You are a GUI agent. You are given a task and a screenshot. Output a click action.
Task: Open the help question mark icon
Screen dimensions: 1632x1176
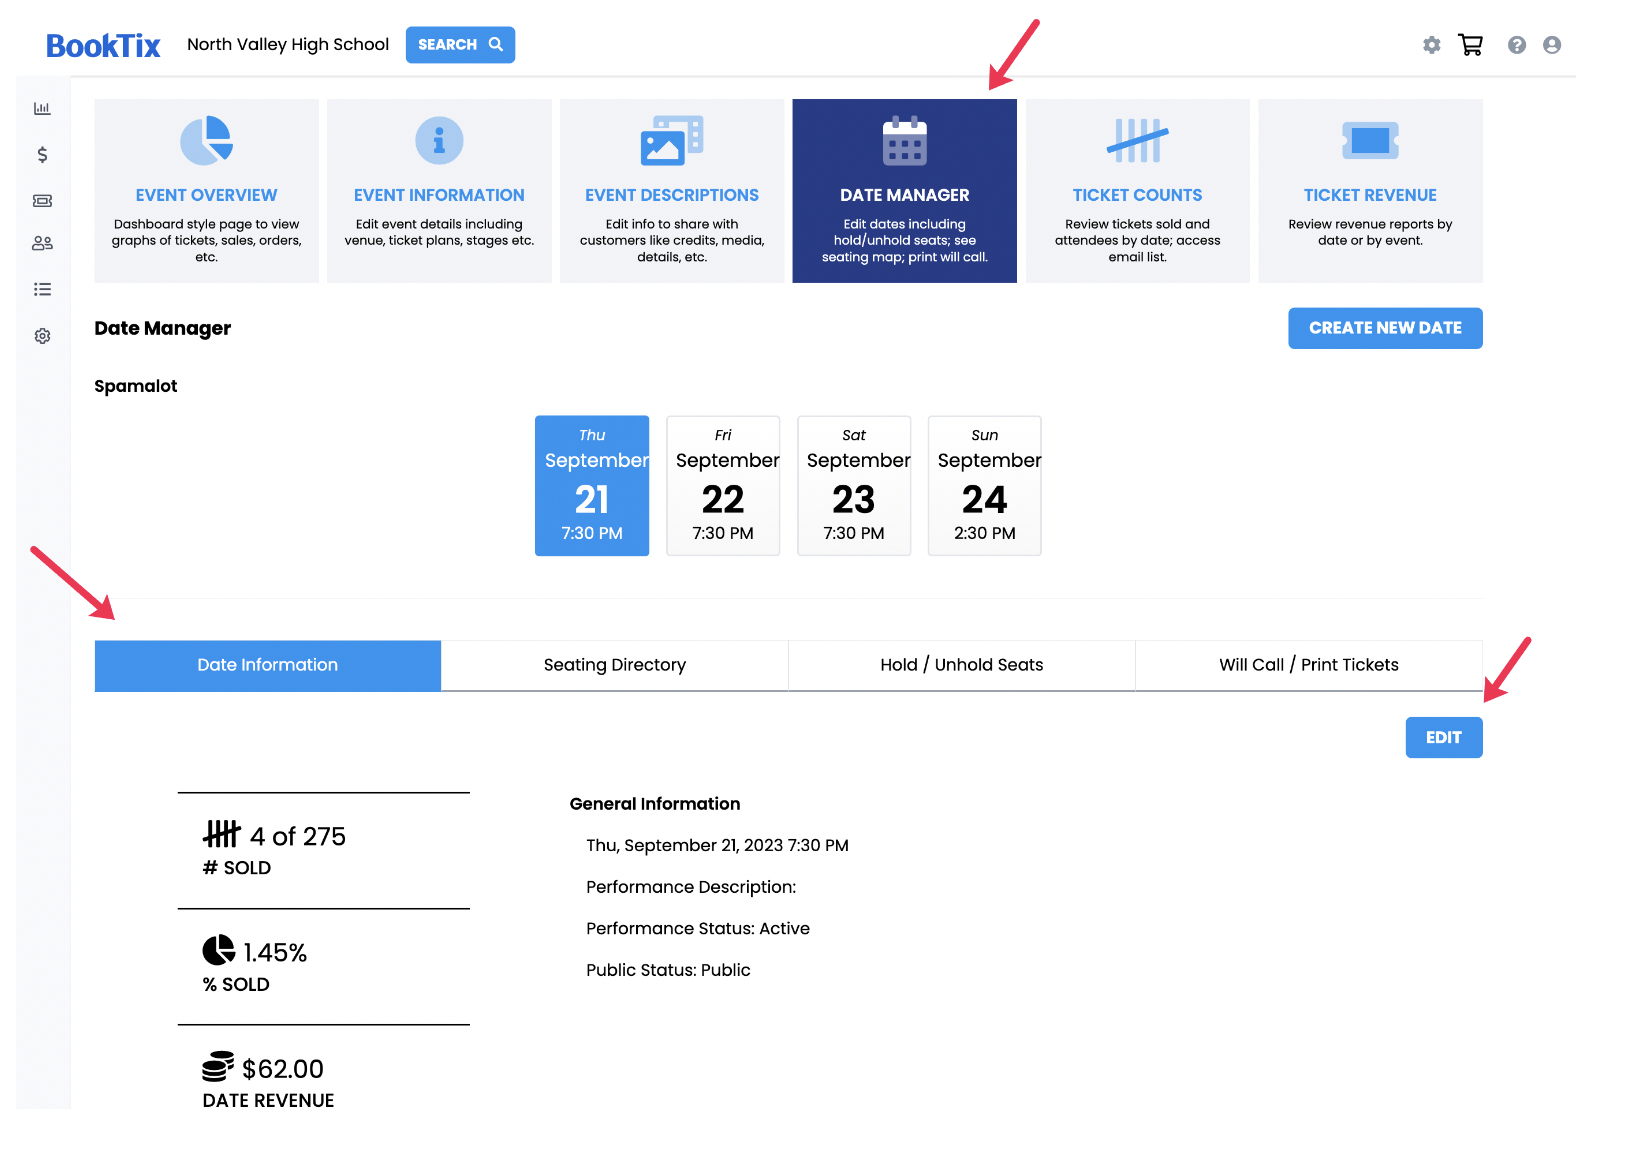[x=1517, y=45]
